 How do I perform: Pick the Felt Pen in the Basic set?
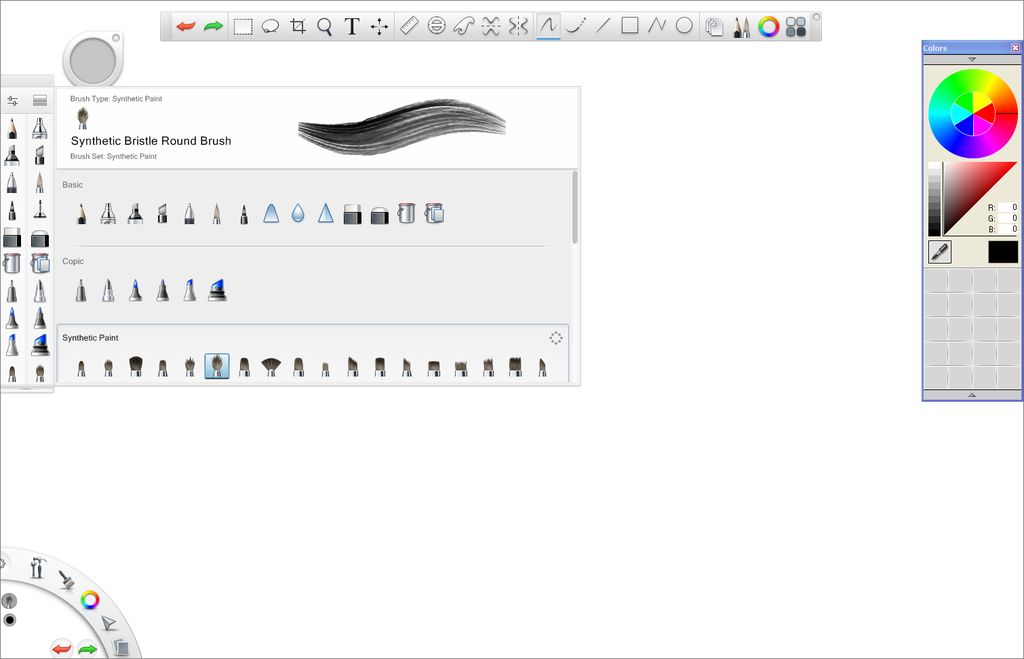tap(244, 214)
